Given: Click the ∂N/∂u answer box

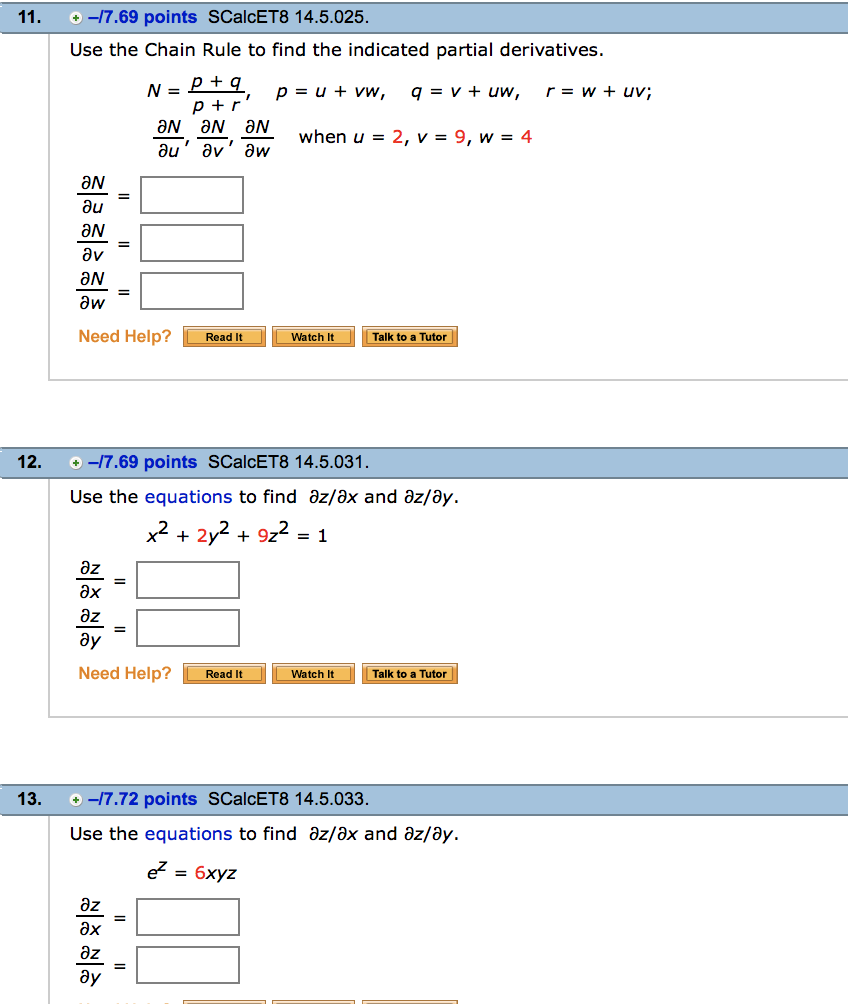Looking at the screenshot, I should tap(191, 194).
